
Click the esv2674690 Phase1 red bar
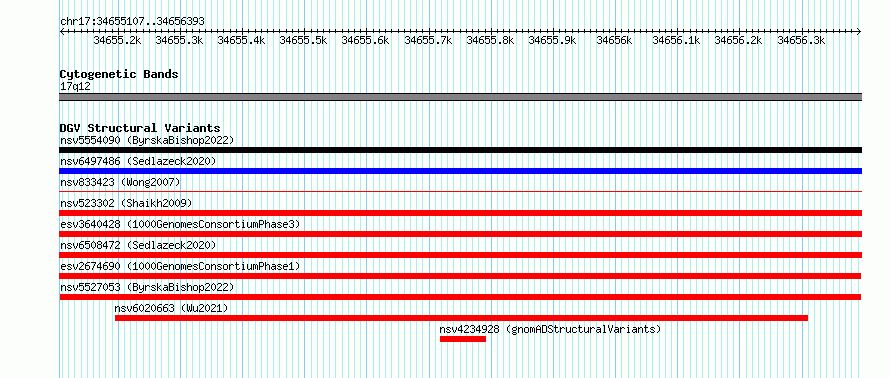tap(460, 276)
